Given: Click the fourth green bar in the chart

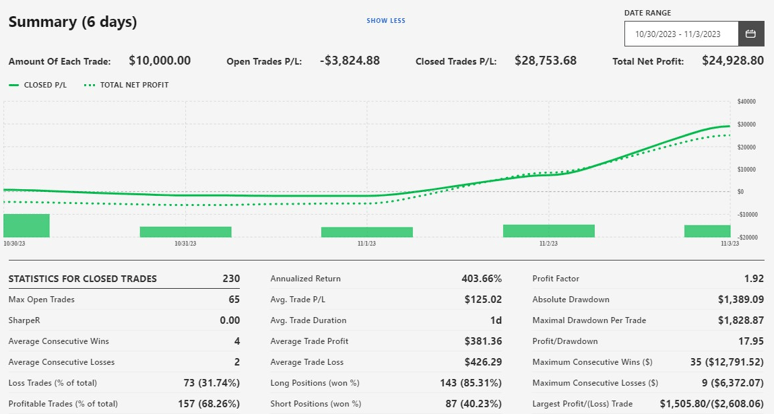Looking at the screenshot, I should point(548,230).
